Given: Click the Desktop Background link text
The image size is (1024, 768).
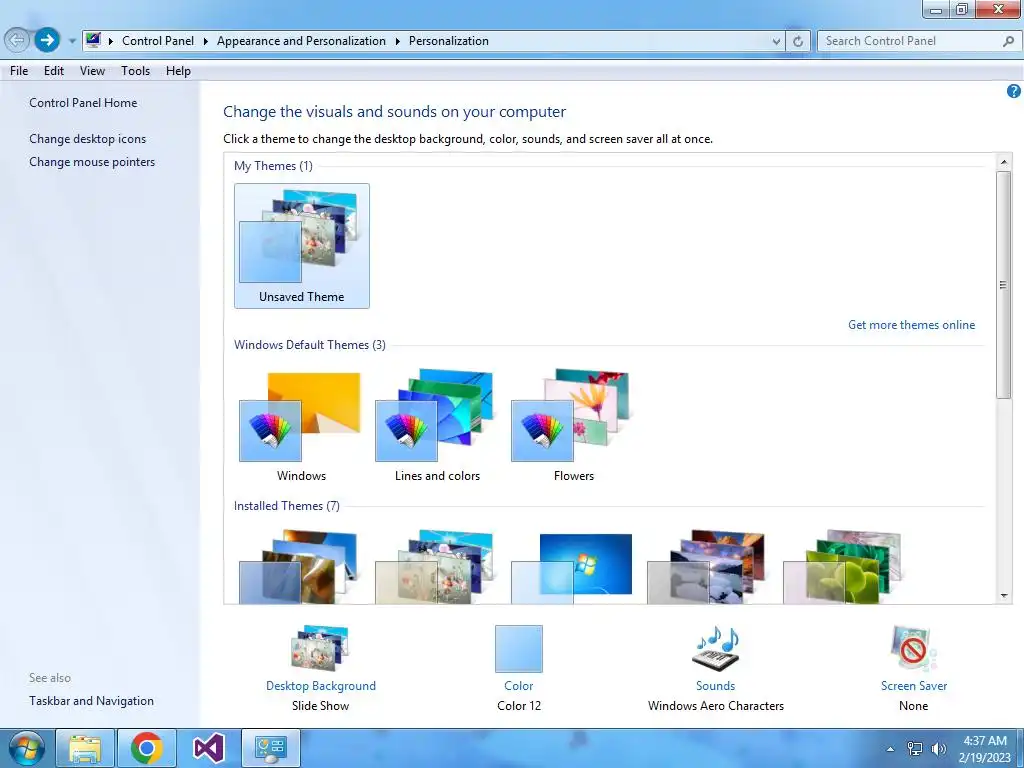Looking at the screenshot, I should tap(321, 686).
